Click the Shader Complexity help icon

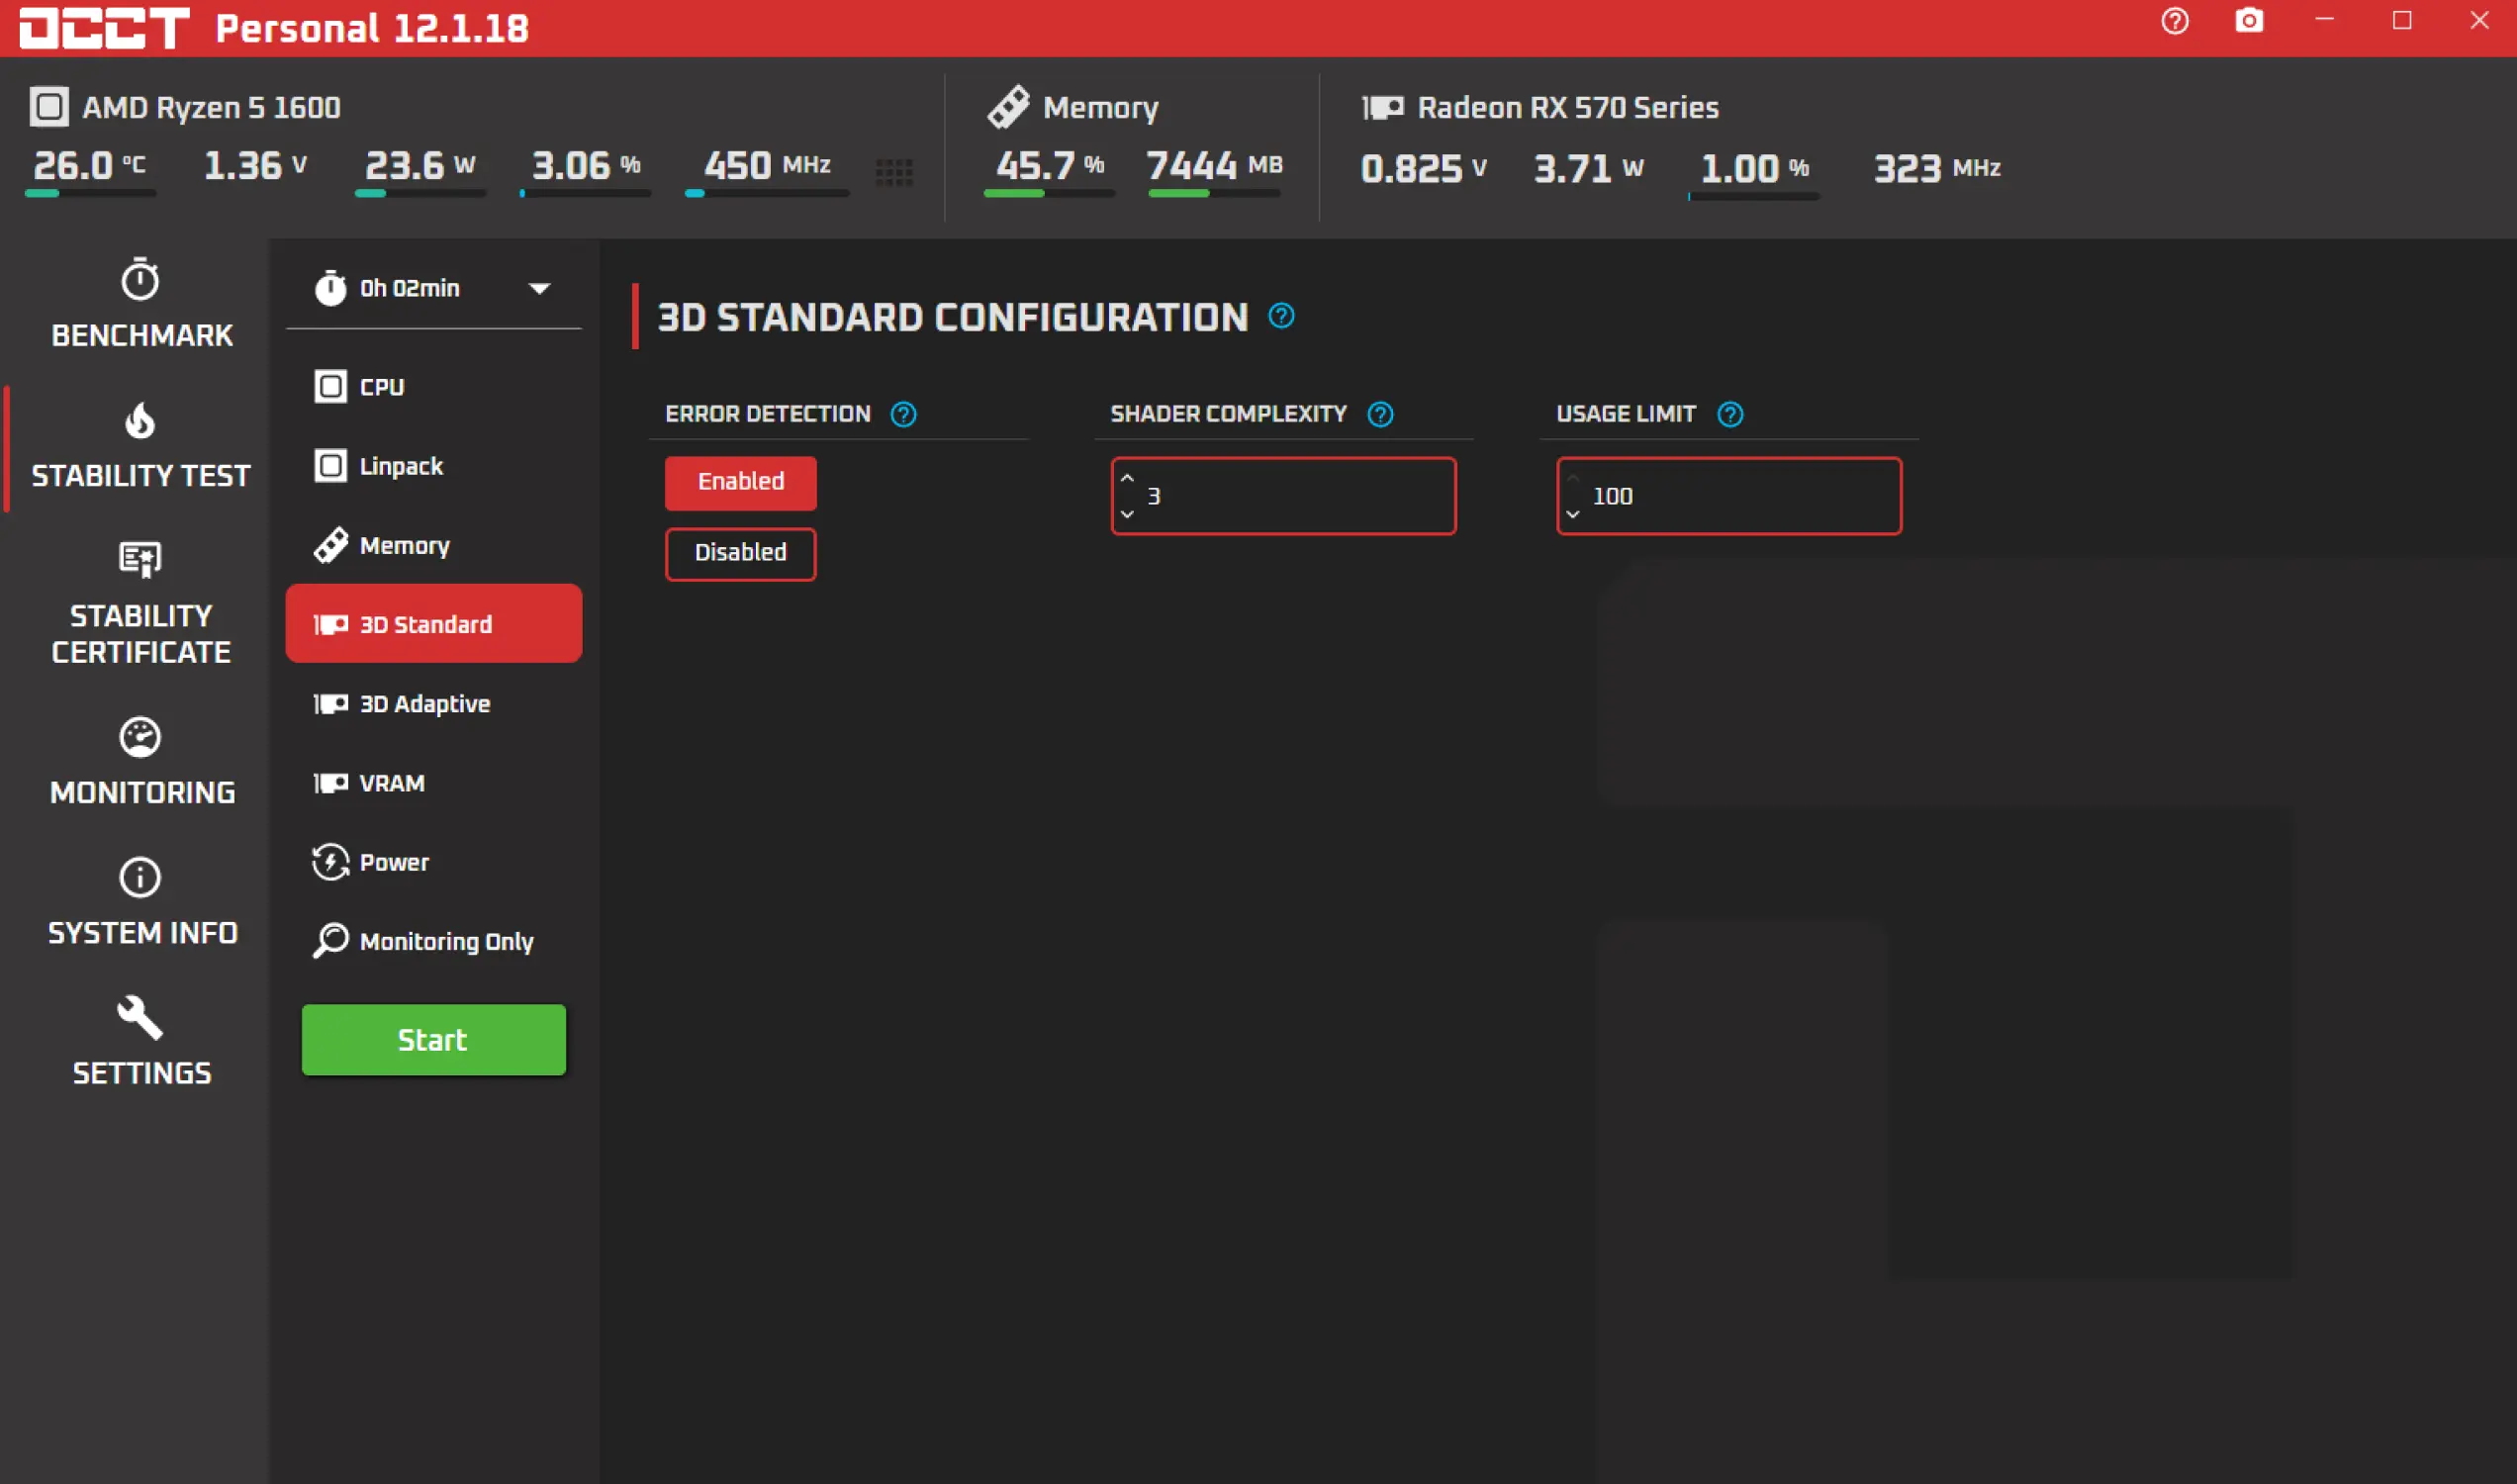coord(1380,414)
